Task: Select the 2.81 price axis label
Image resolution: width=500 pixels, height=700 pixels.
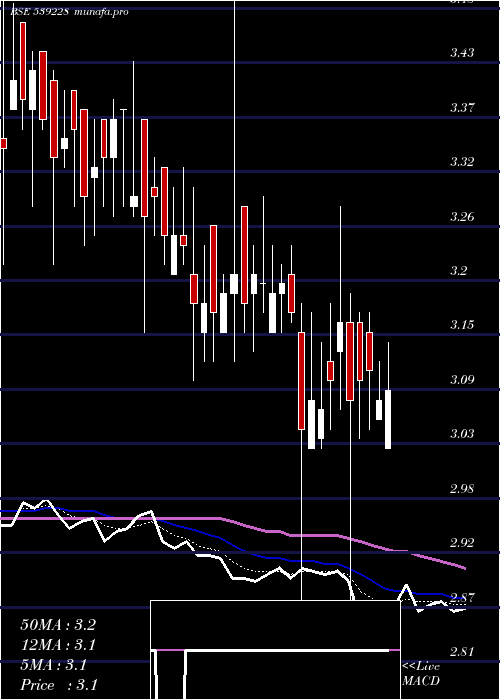Action: (462, 652)
